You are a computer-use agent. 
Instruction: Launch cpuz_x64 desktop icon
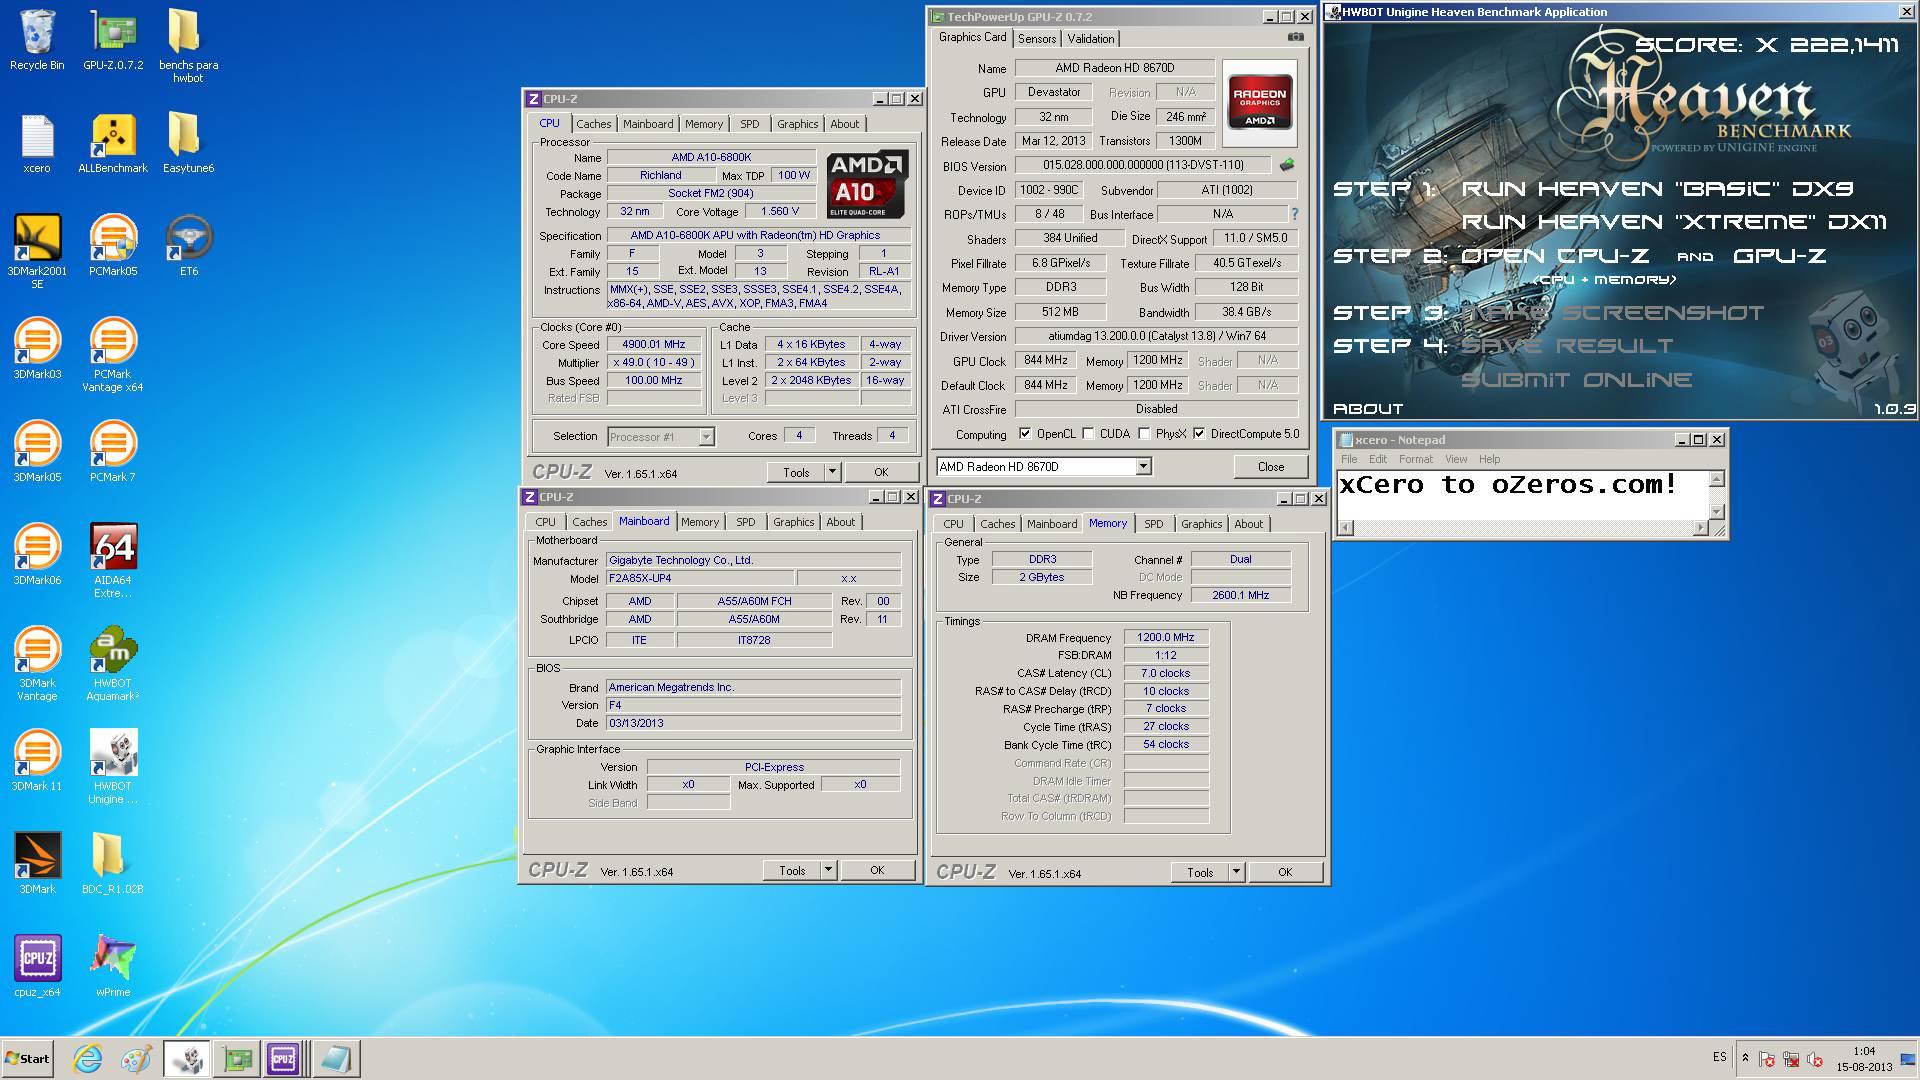[37, 966]
